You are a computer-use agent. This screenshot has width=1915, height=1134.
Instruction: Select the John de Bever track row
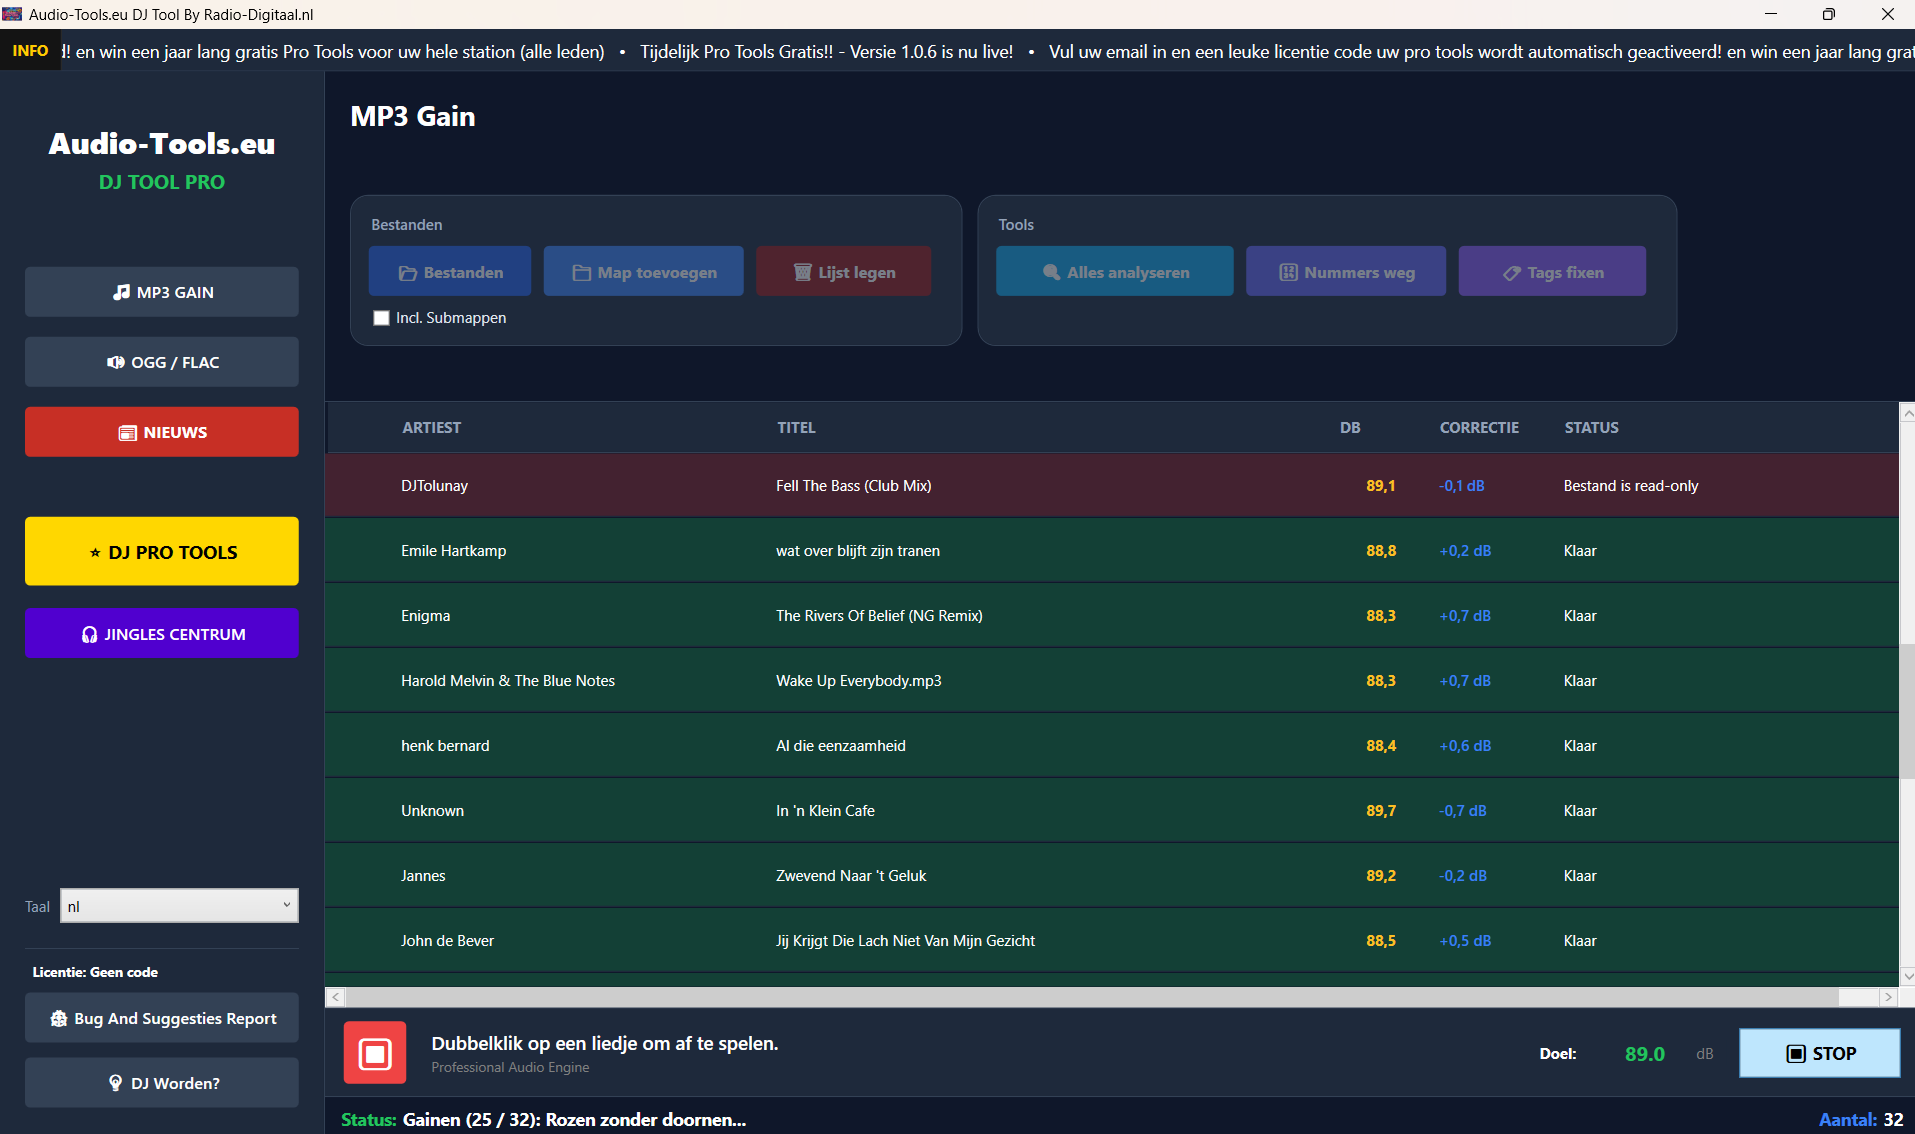(1112, 941)
